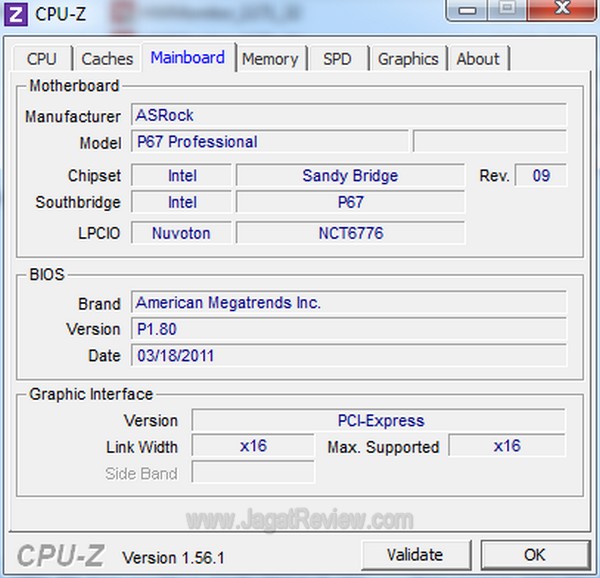The image size is (600, 578).
Task: Click the BIOS date 03/18/2011
Action: click(349, 355)
